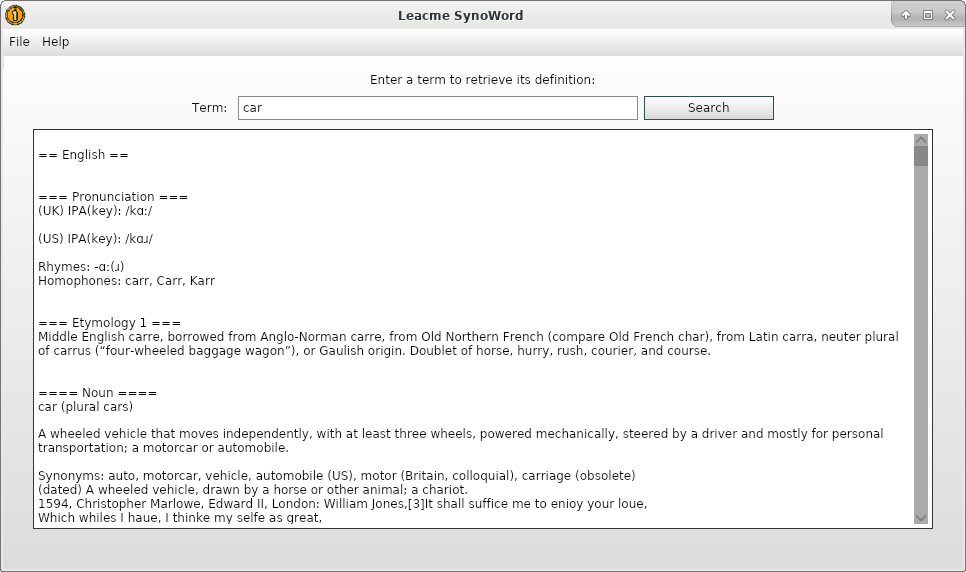Image resolution: width=966 pixels, height=572 pixels.
Task: Click the 'Which whiles I haue' line
Action: [180, 518]
